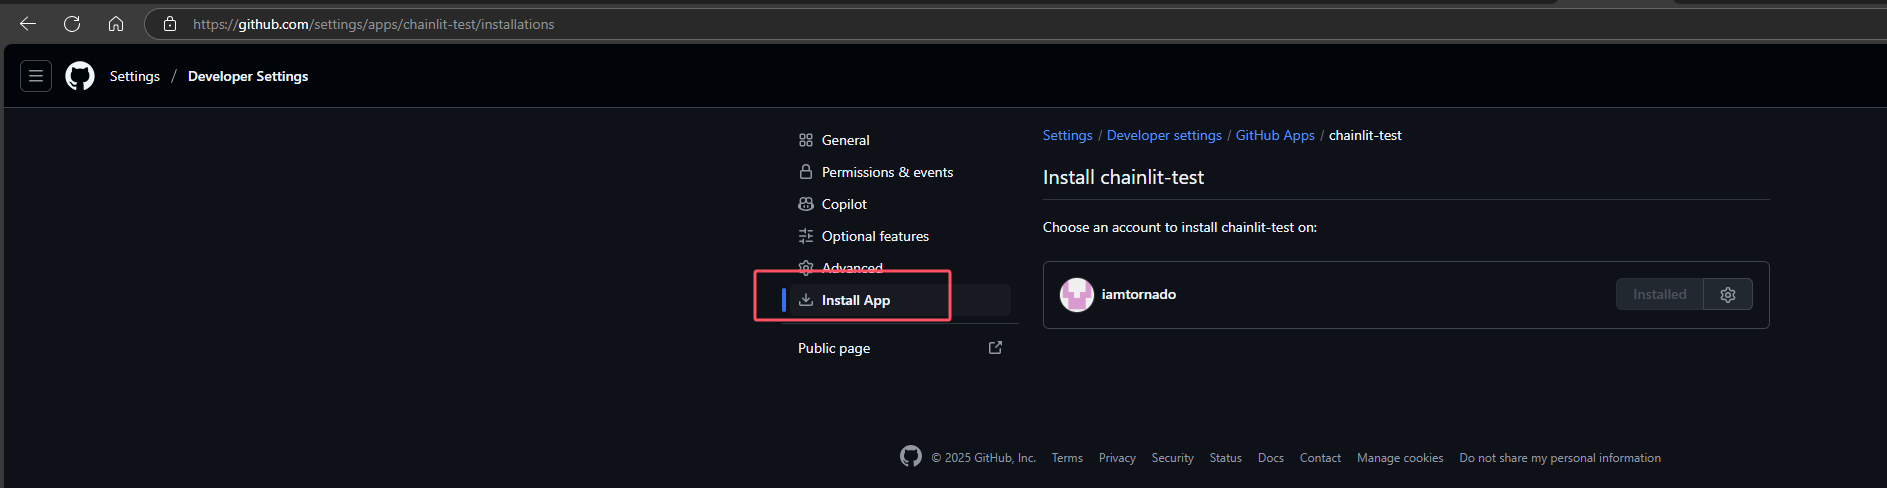Viewport: 1887px width, 488px height.
Task: Click the Copilot icon in sidebar
Action: (x=806, y=204)
